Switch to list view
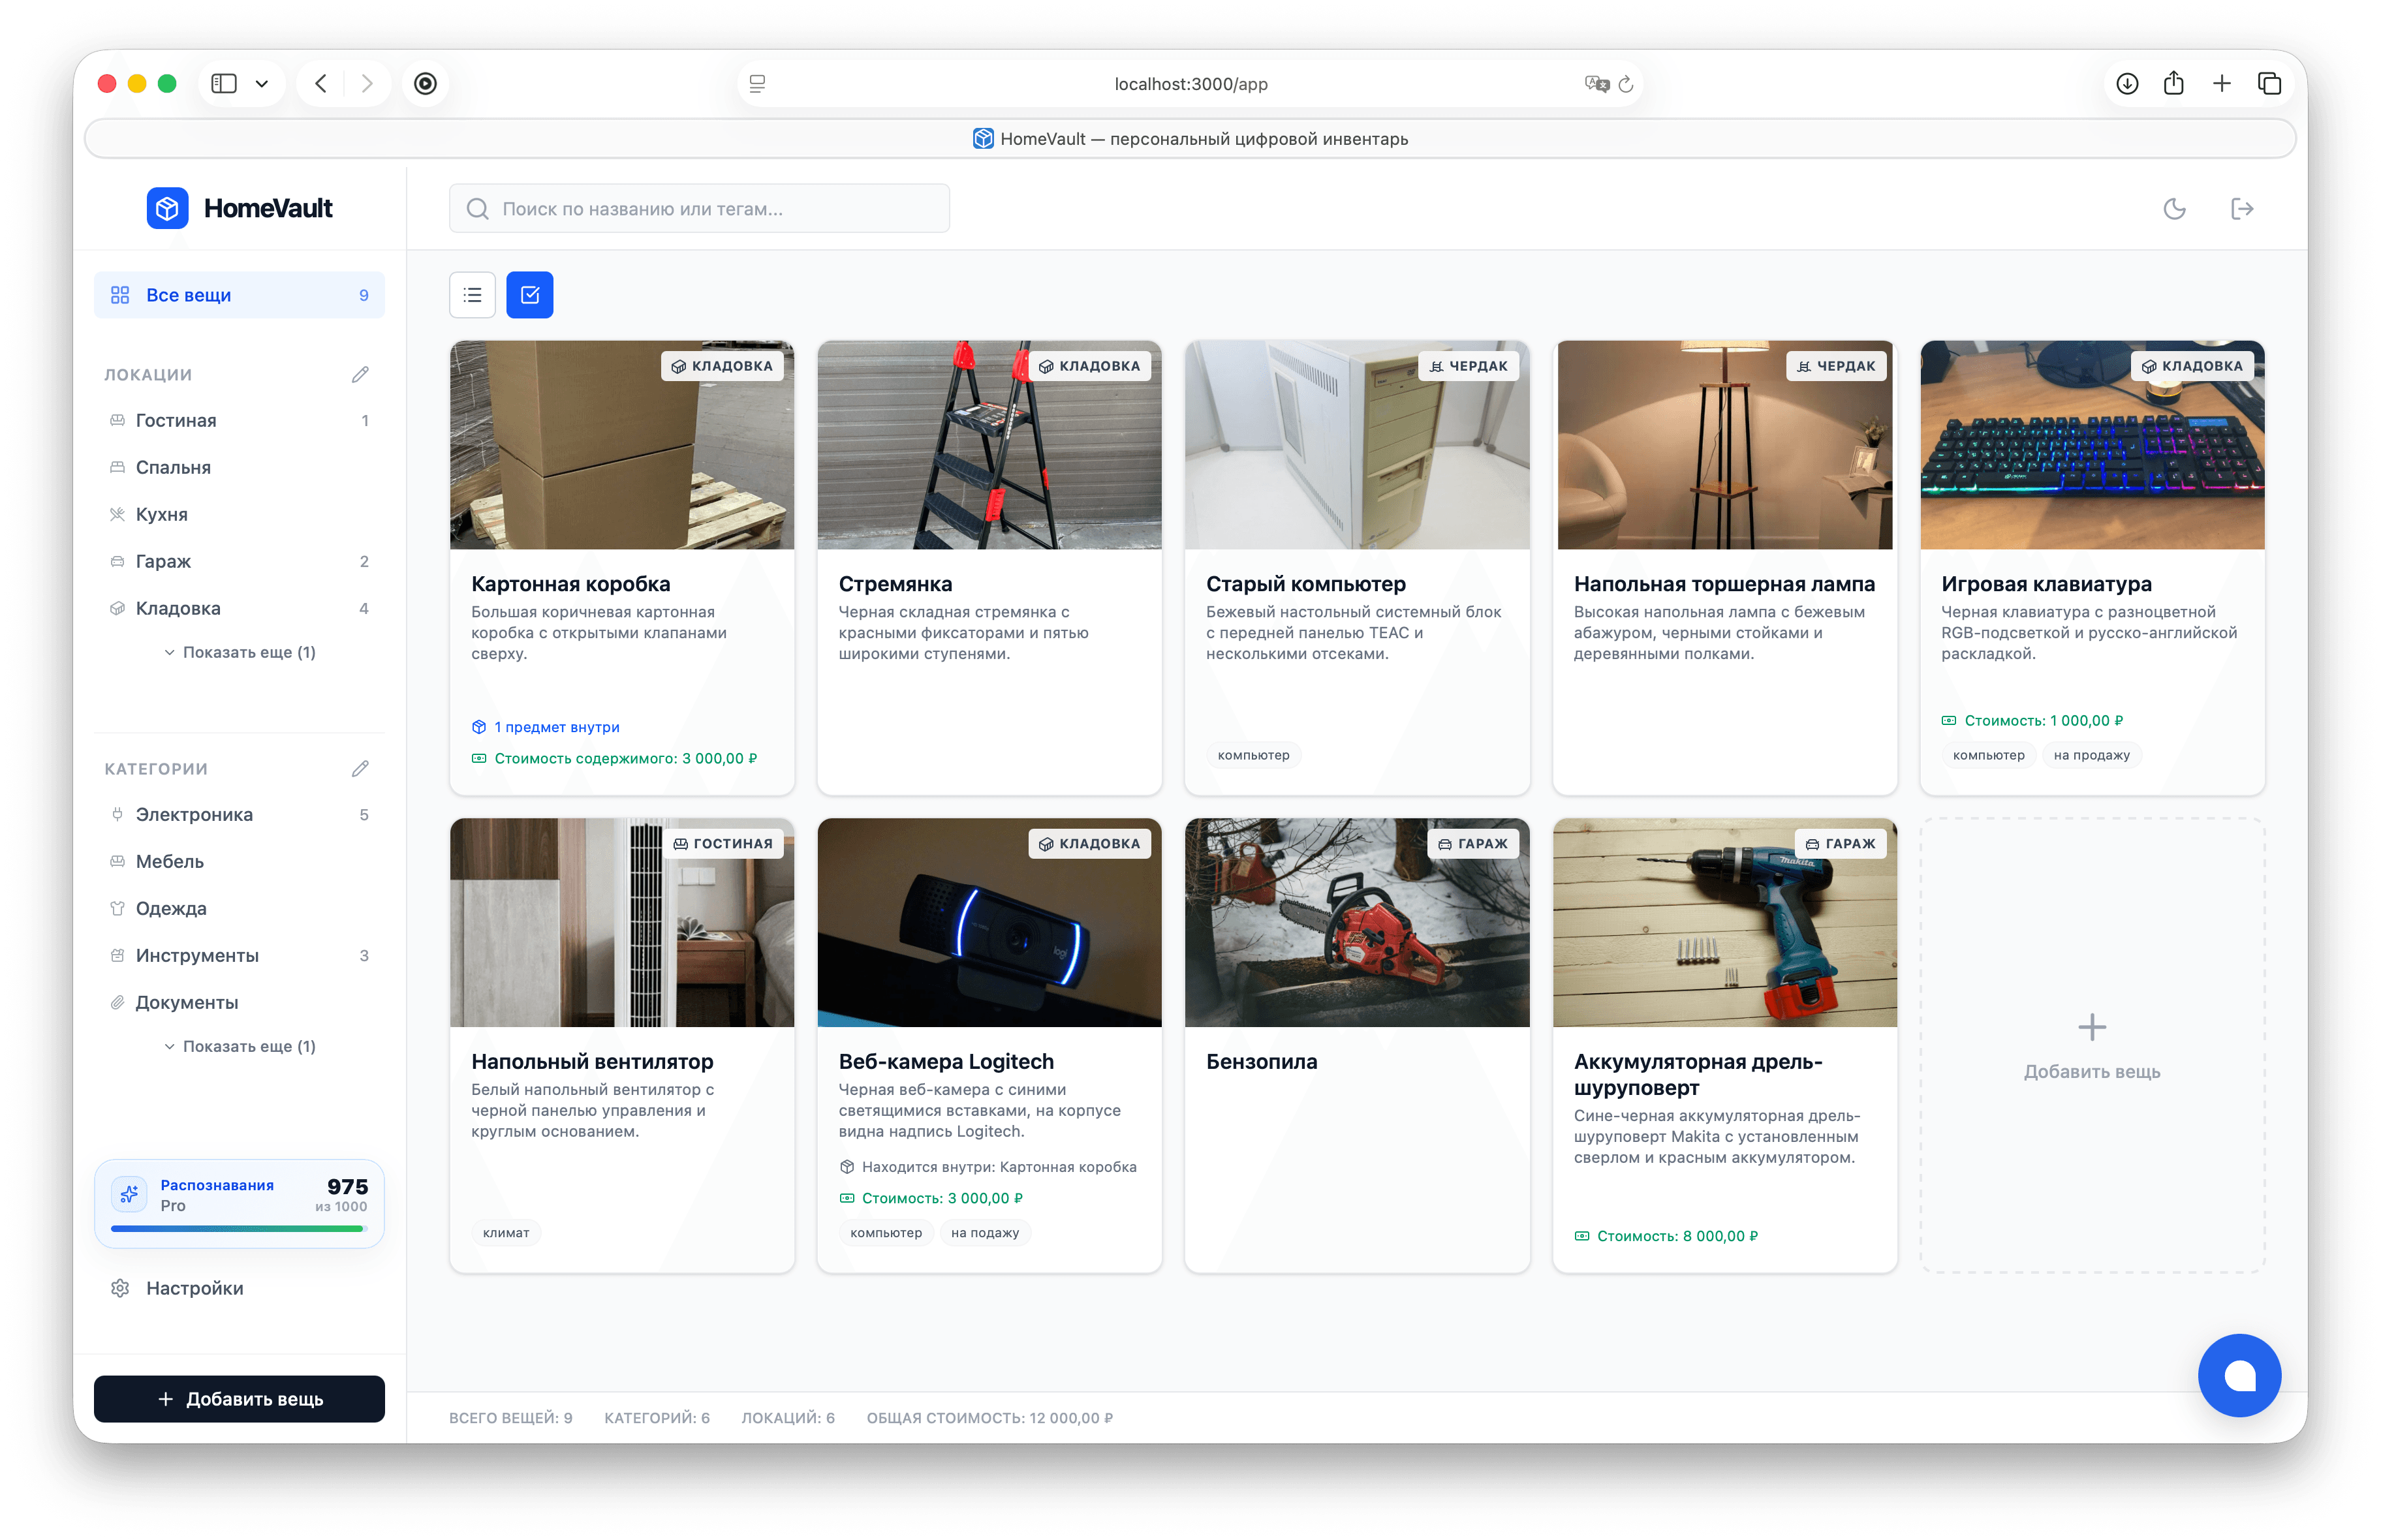 click(472, 295)
